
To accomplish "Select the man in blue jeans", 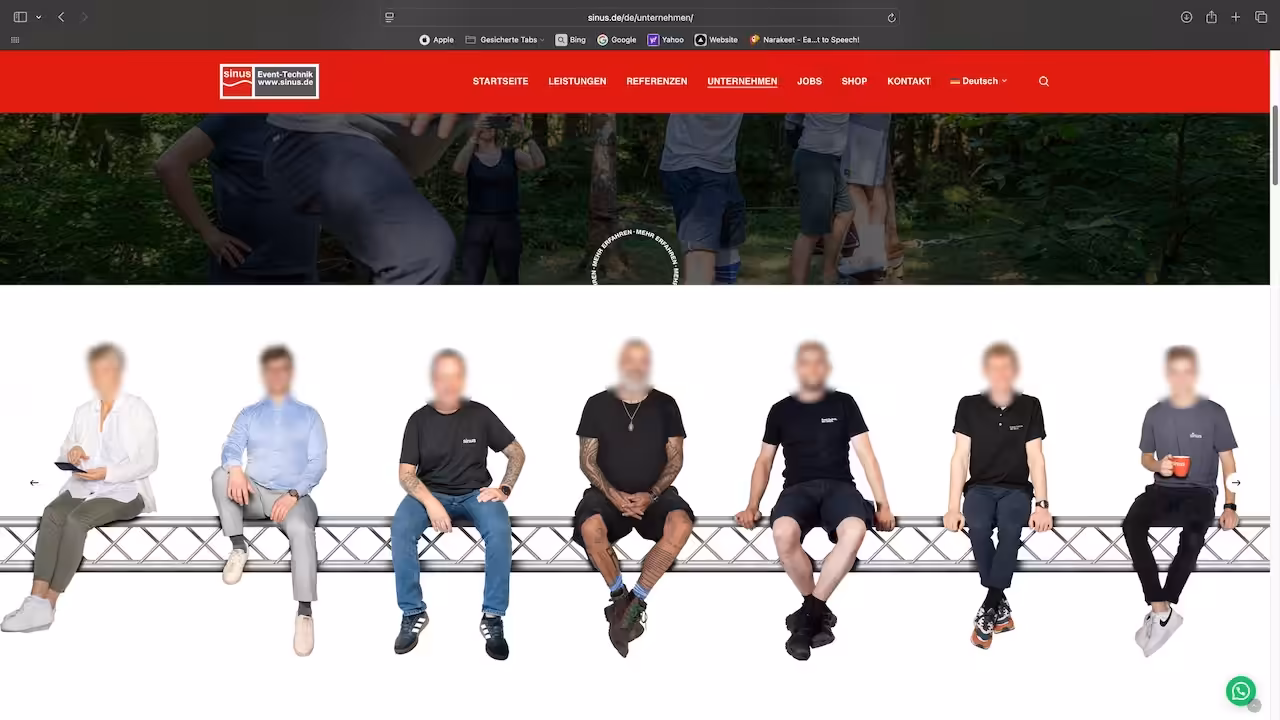I will click(x=457, y=504).
